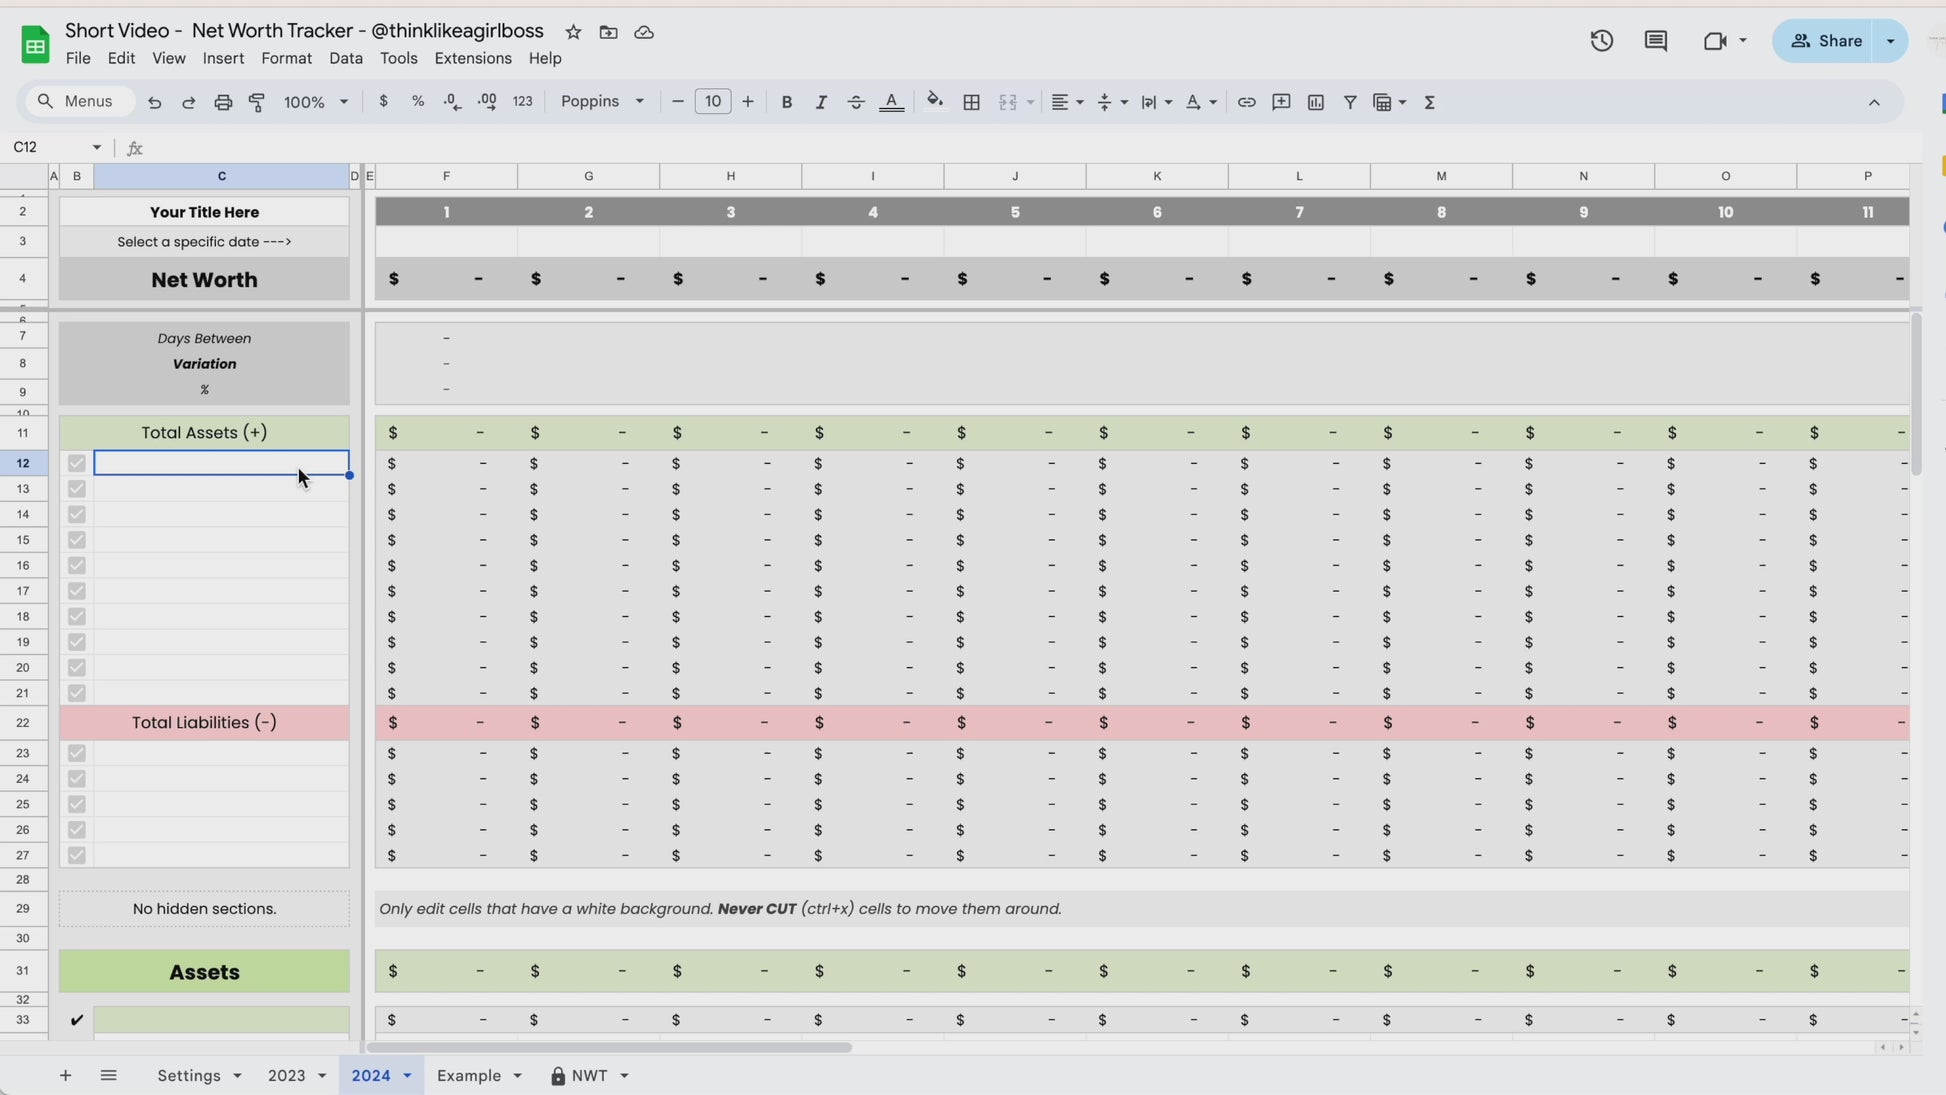Click the font size input field
The height and width of the screenshot is (1095, 1946).
tap(712, 102)
